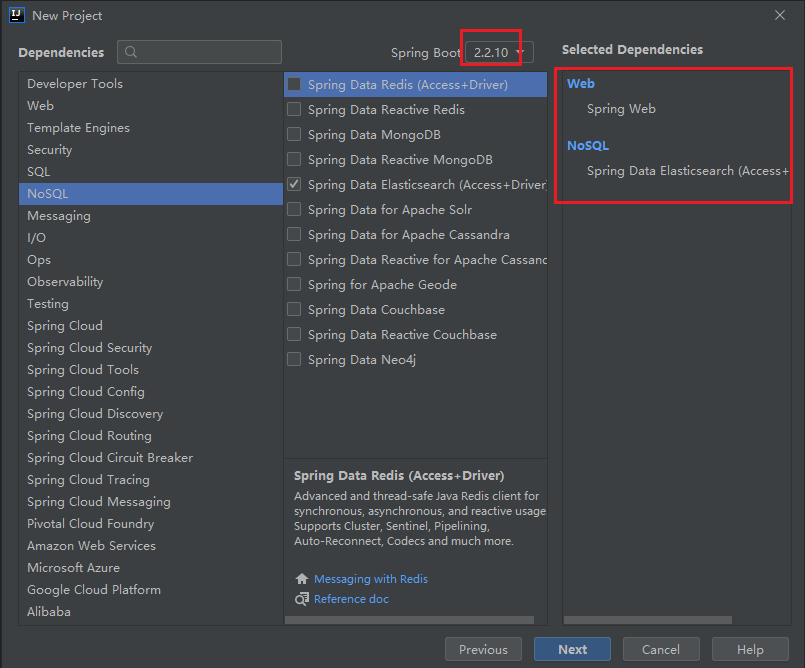The height and width of the screenshot is (668, 805).
Task: Select NoSQL category
Action: 151,194
